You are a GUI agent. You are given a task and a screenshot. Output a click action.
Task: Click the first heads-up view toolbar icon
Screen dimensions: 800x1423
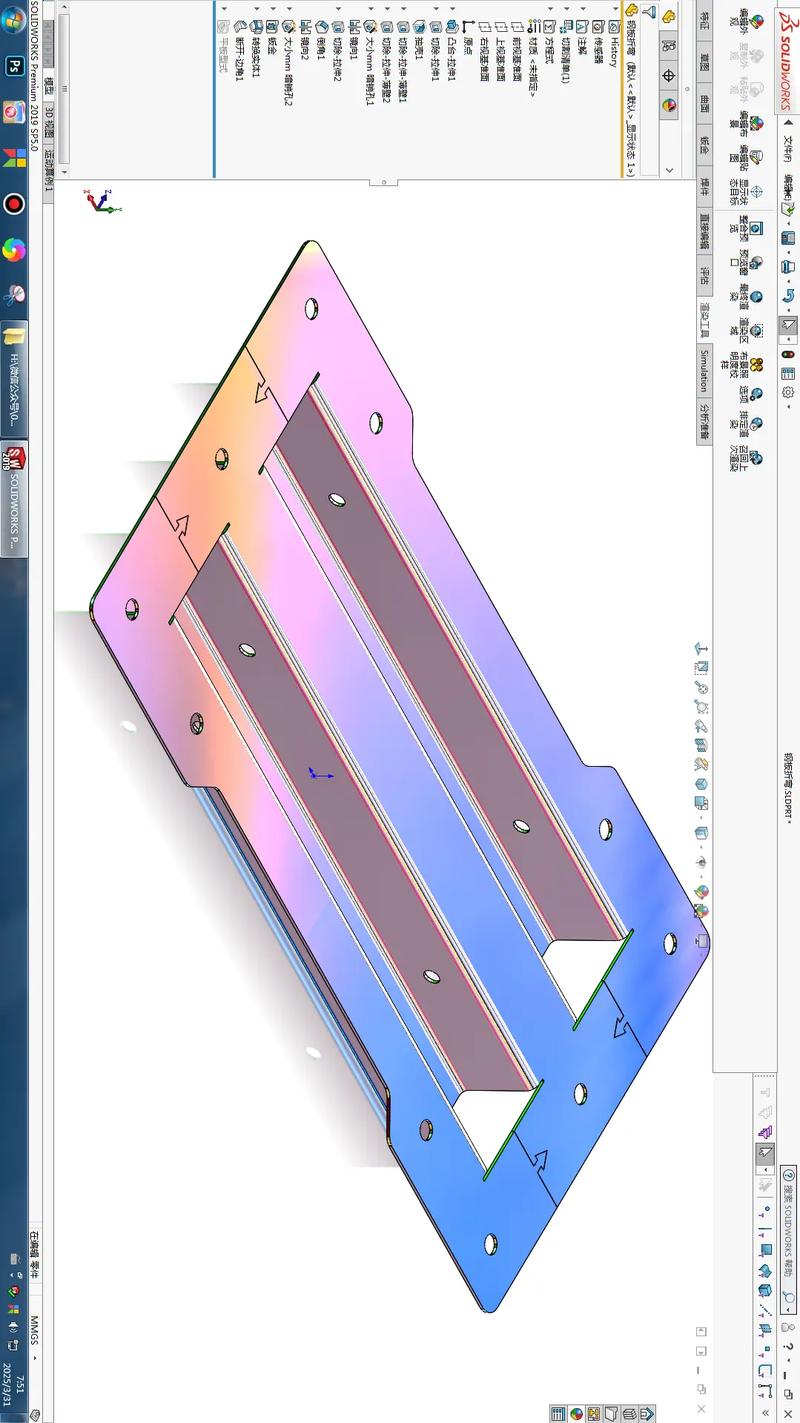702,649
